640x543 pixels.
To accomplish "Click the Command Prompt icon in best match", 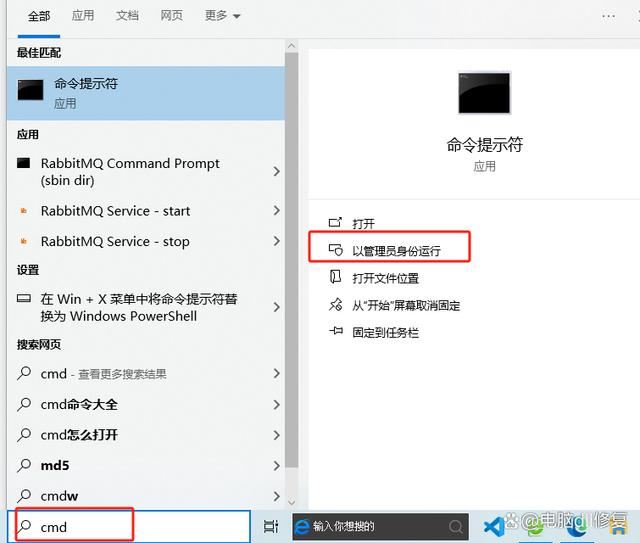I will (x=30, y=91).
